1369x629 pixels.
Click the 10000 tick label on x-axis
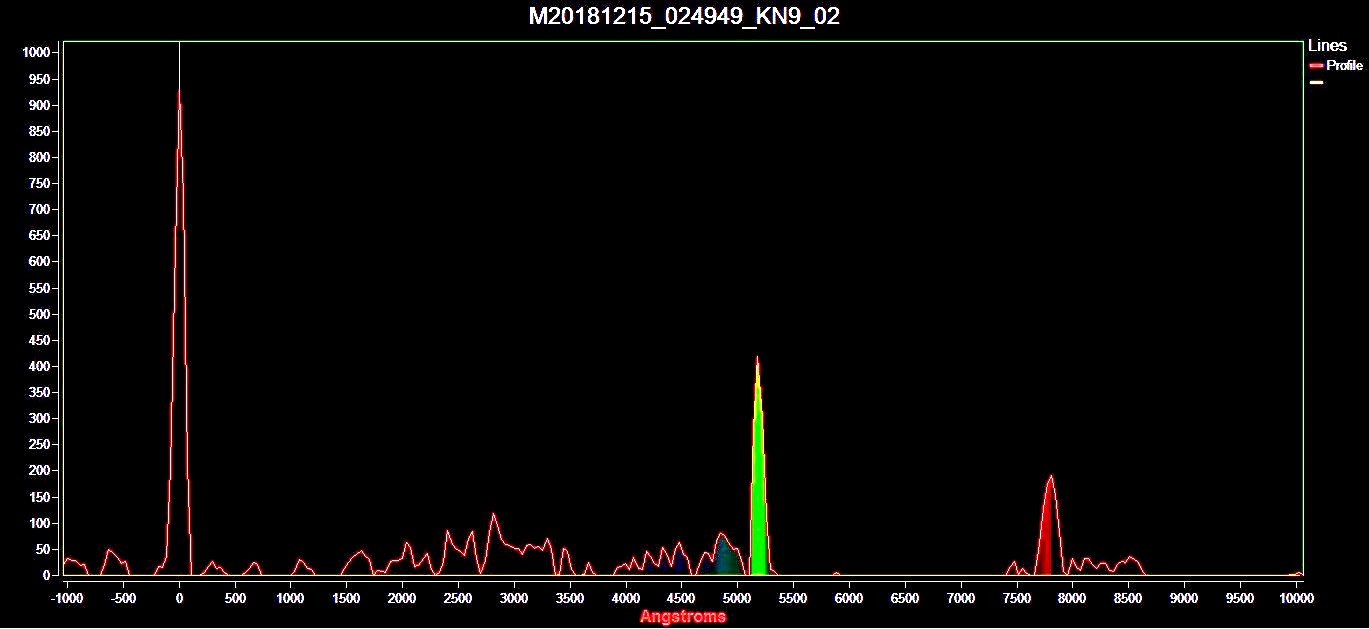coord(1295,598)
